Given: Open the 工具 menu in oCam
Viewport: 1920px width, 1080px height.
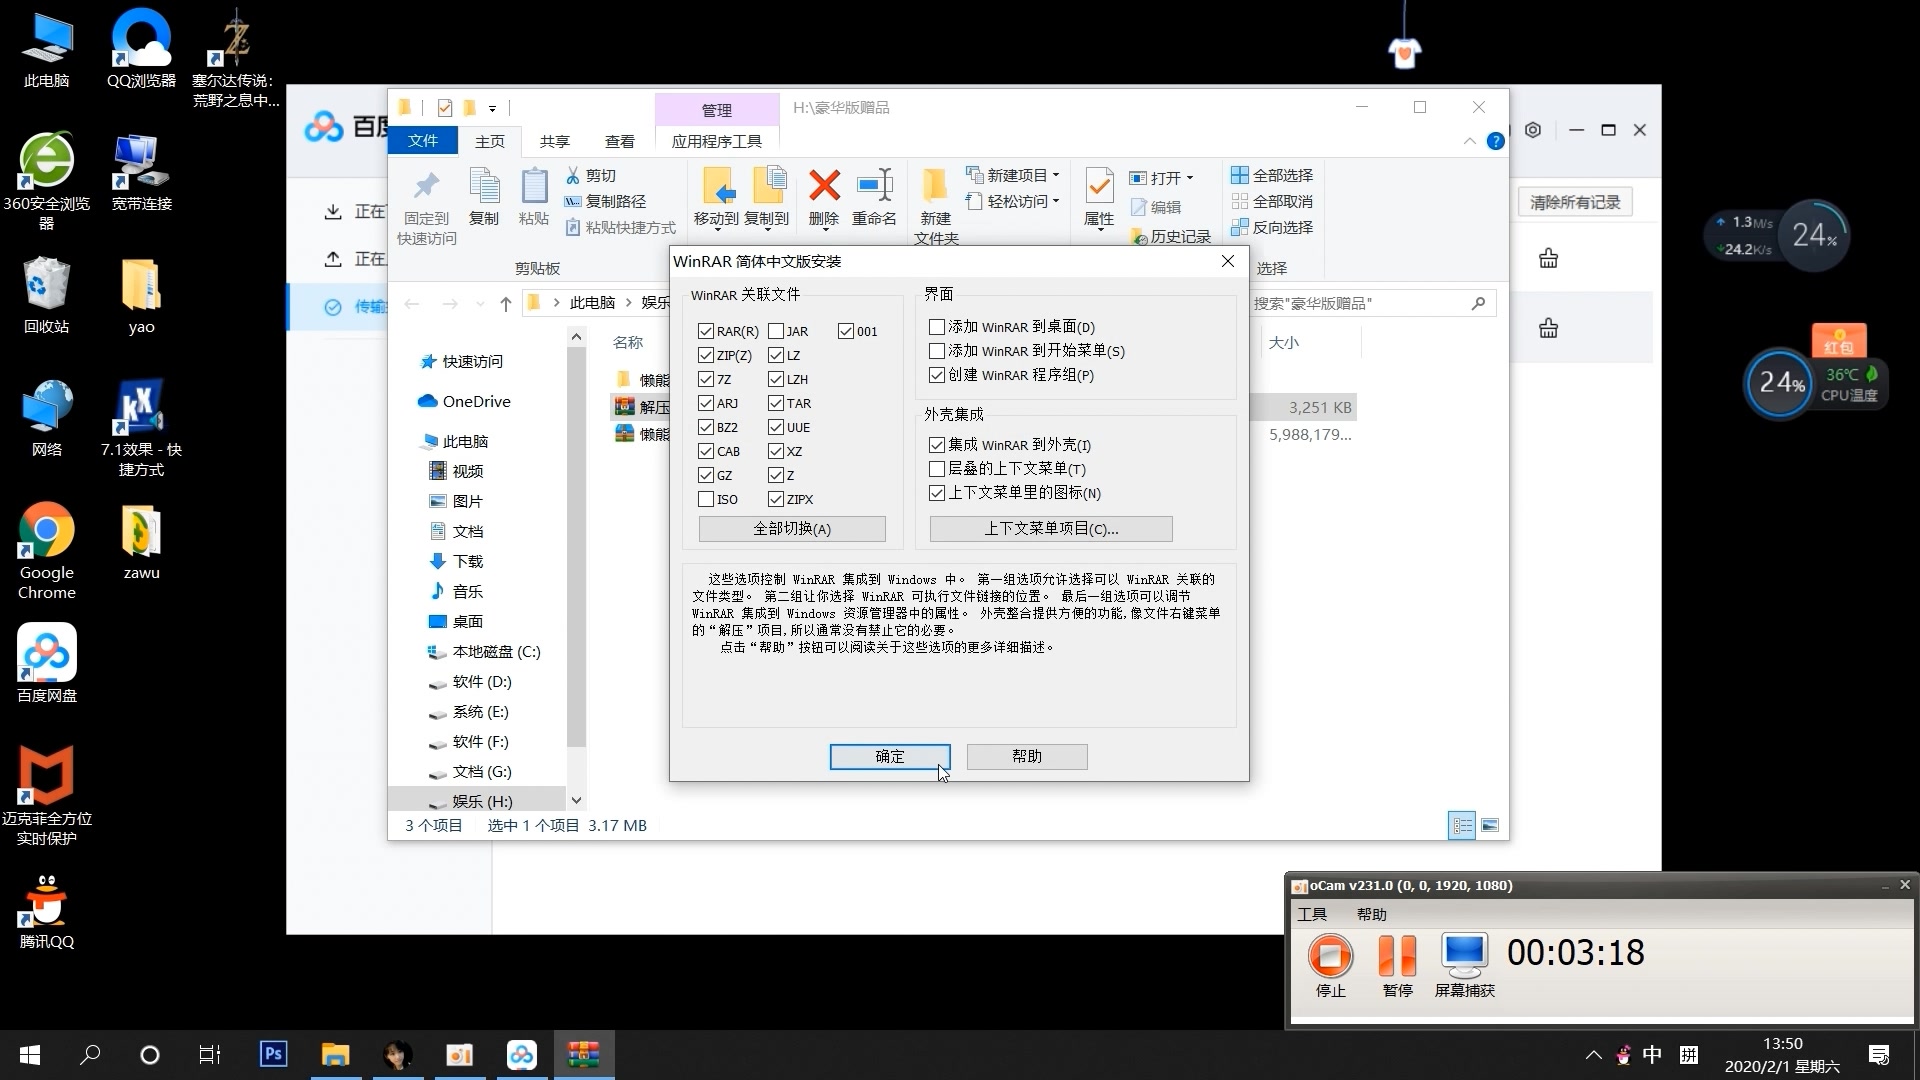Looking at the screenshot, I should pos(1312,914).
